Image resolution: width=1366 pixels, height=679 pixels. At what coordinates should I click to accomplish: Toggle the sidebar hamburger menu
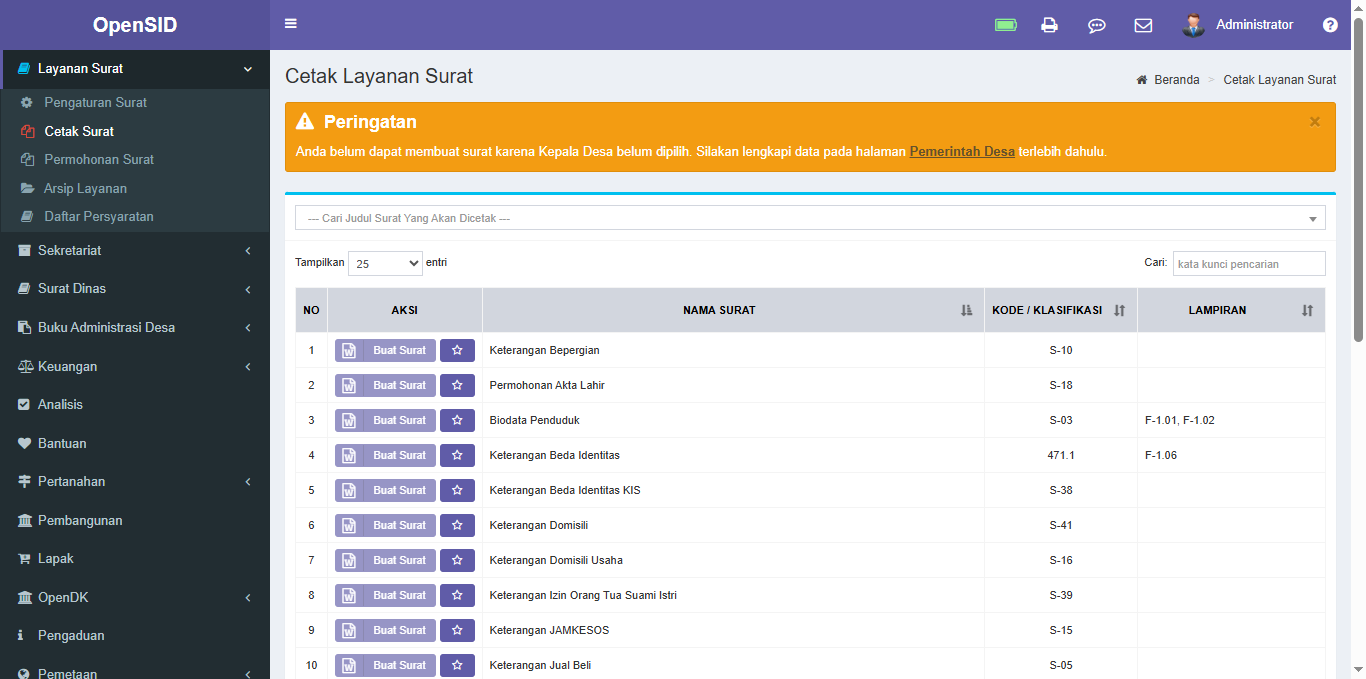tap(291, 24)
